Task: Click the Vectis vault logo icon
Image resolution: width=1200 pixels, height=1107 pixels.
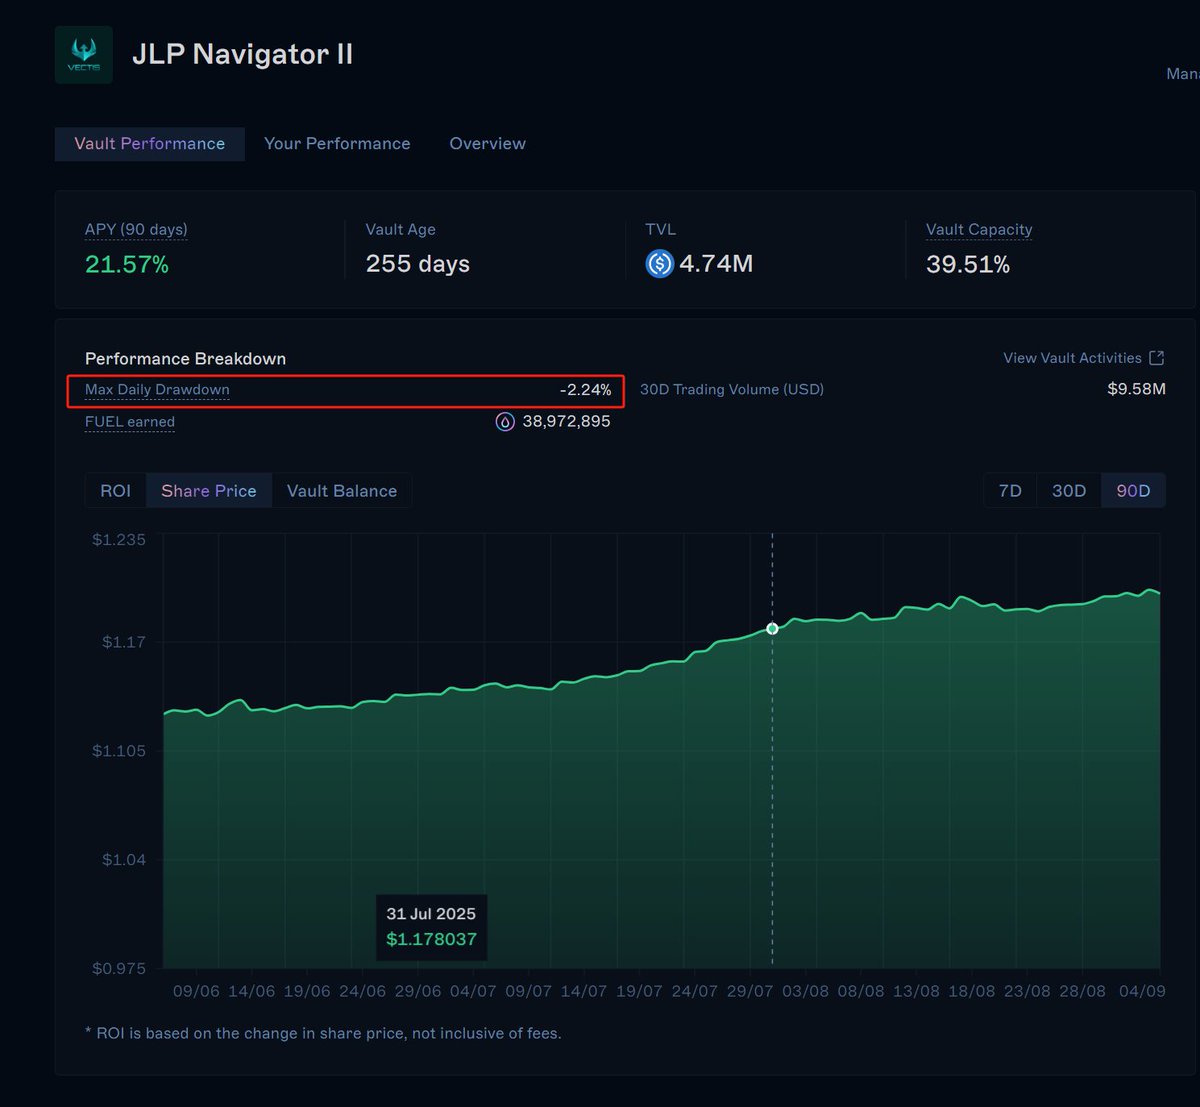Action: (x=84, y=54)
